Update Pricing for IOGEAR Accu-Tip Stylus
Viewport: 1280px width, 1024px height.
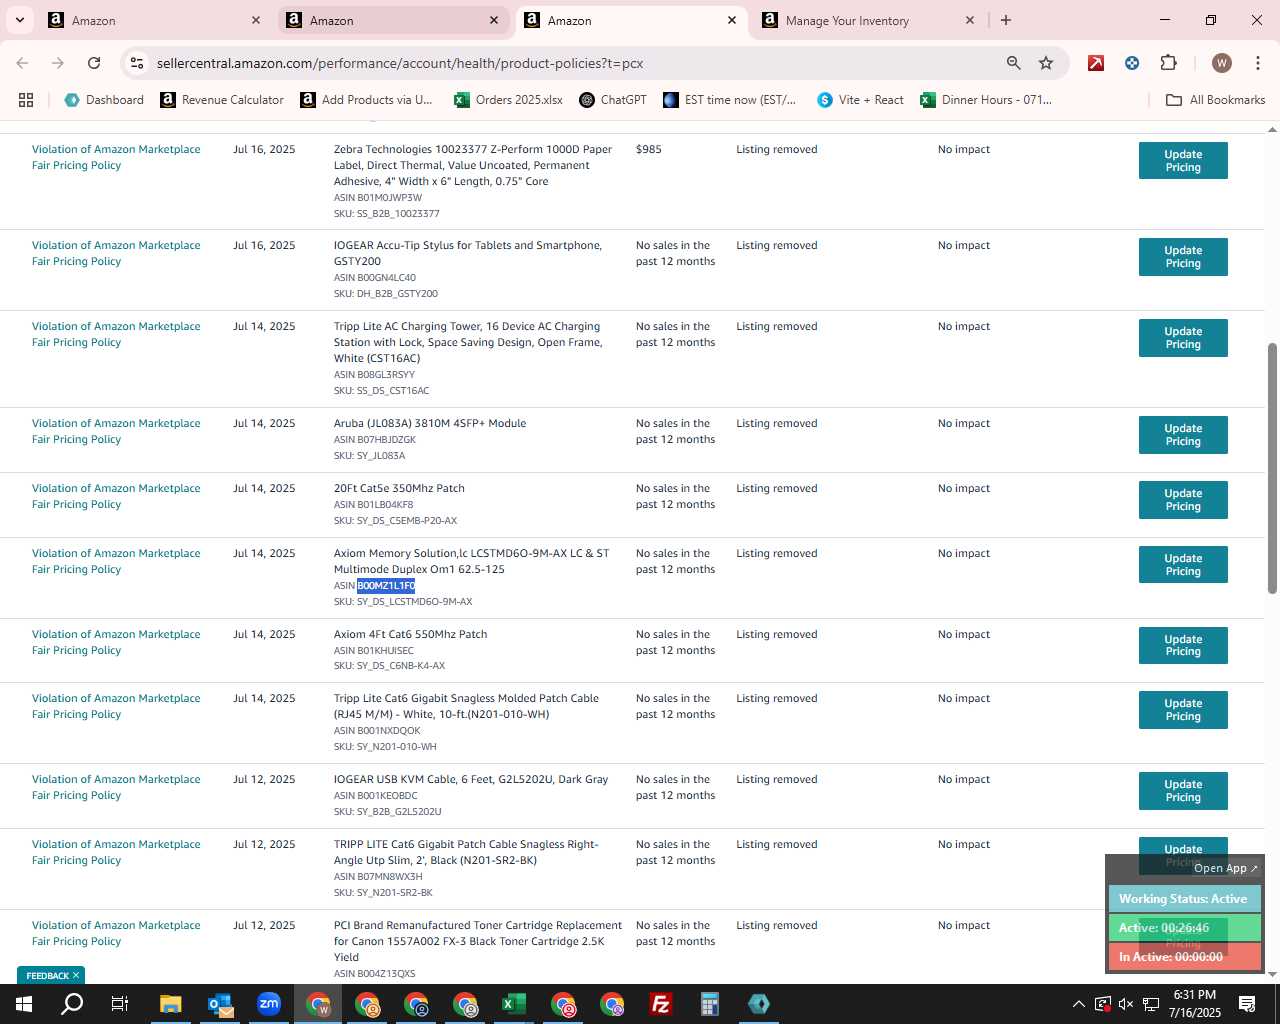tap(1183, 257)
